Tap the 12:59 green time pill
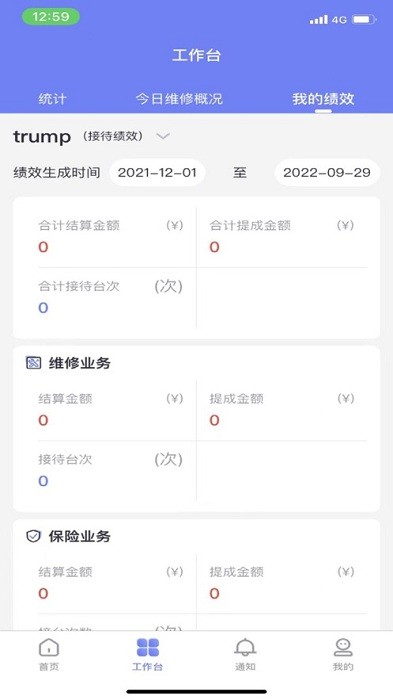 click(x=50, y=17)
